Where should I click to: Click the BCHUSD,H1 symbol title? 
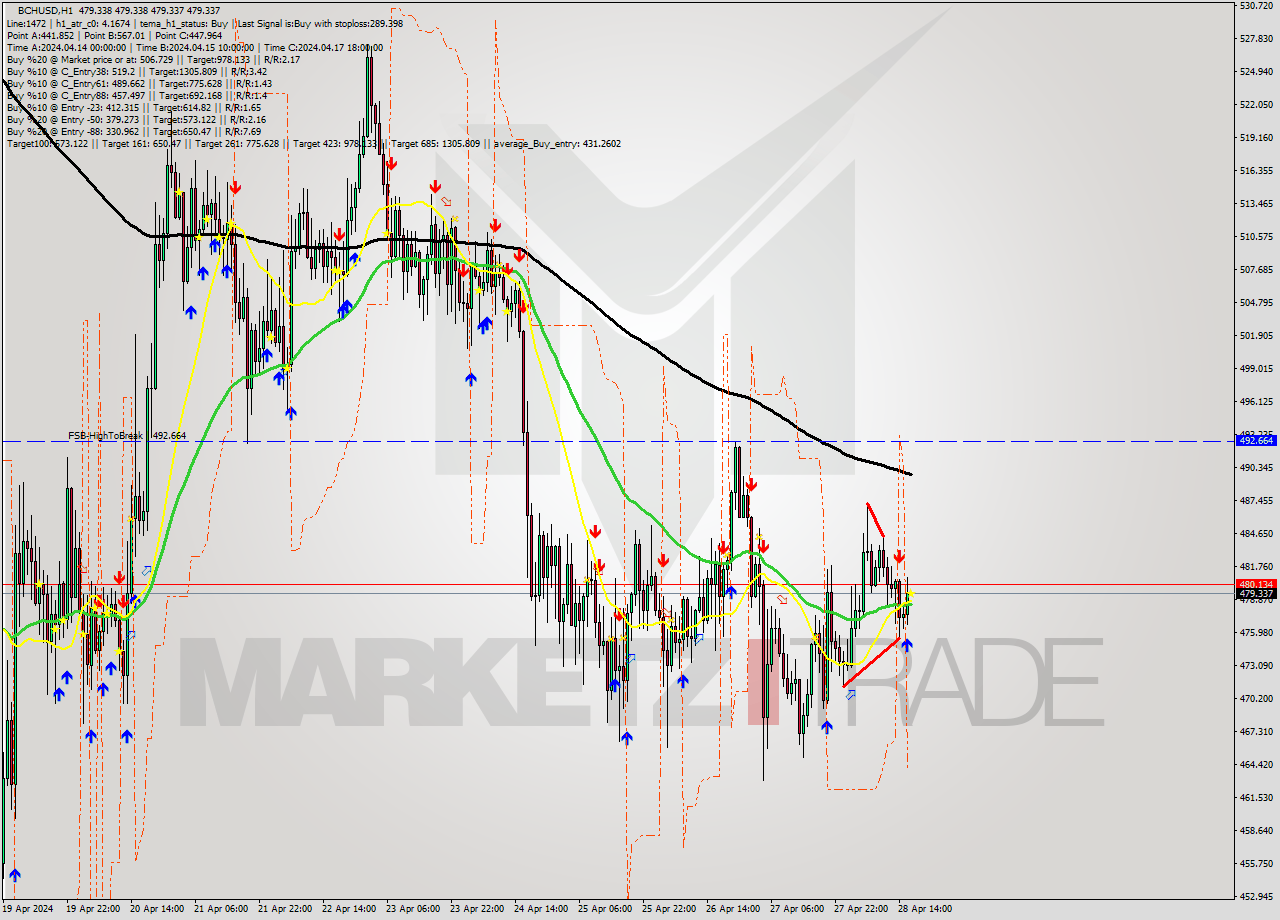(x=45, y=9)
